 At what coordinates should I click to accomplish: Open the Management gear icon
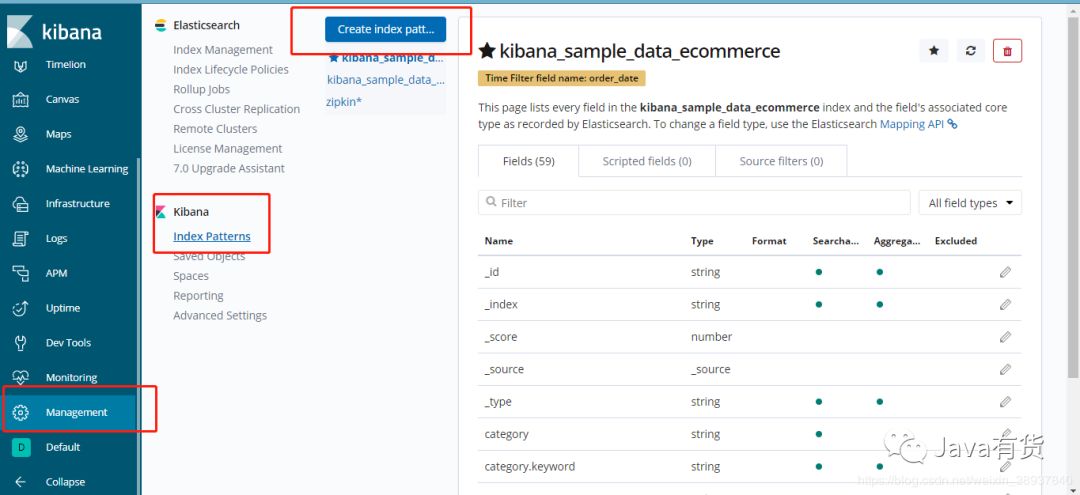[x=21, y=412]
